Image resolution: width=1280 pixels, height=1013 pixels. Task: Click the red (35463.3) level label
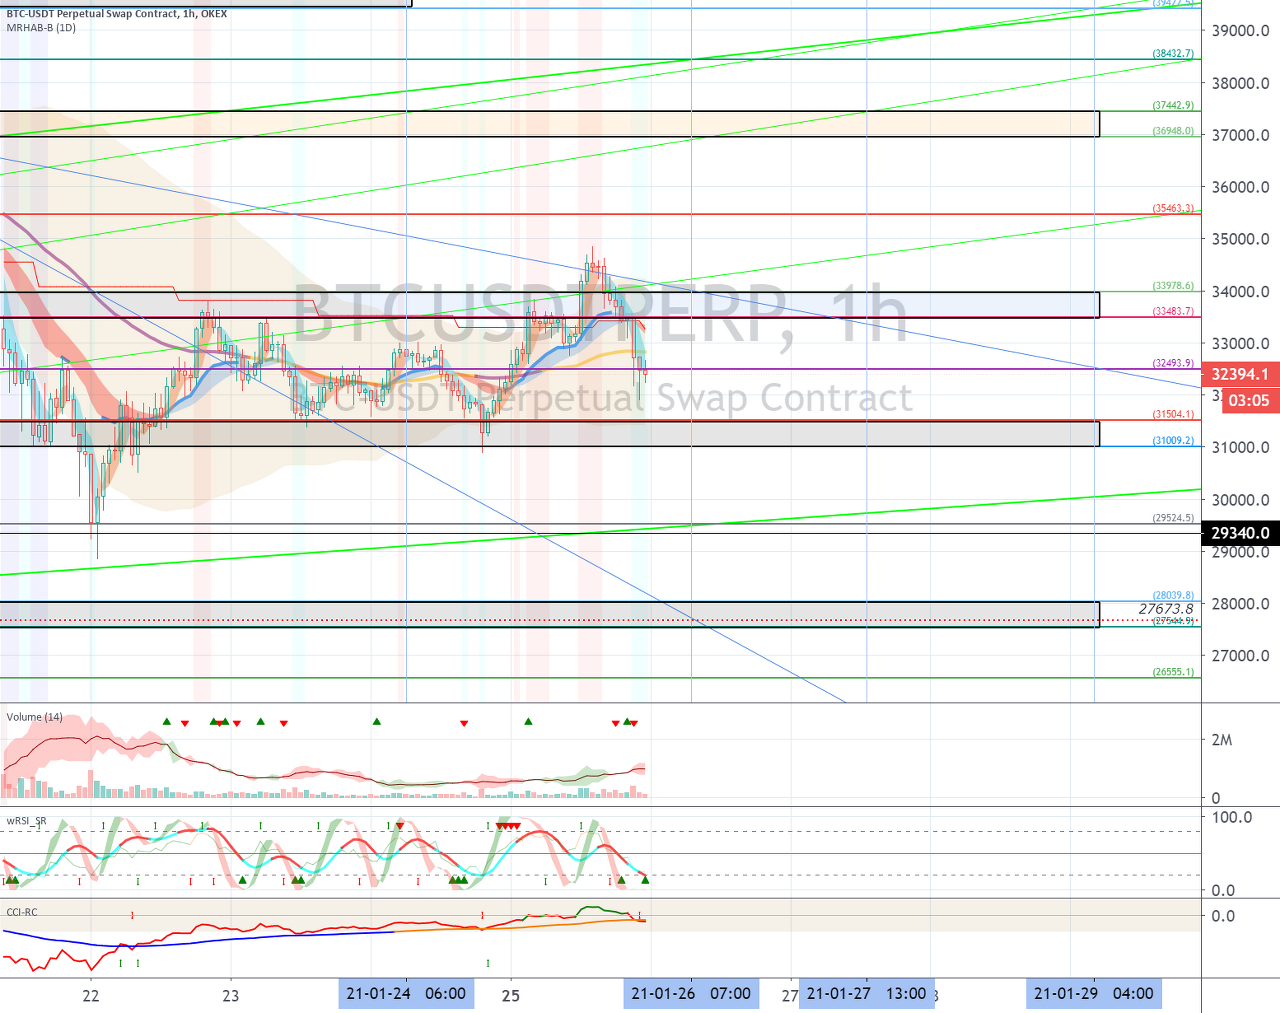[x=1173, y=209]
